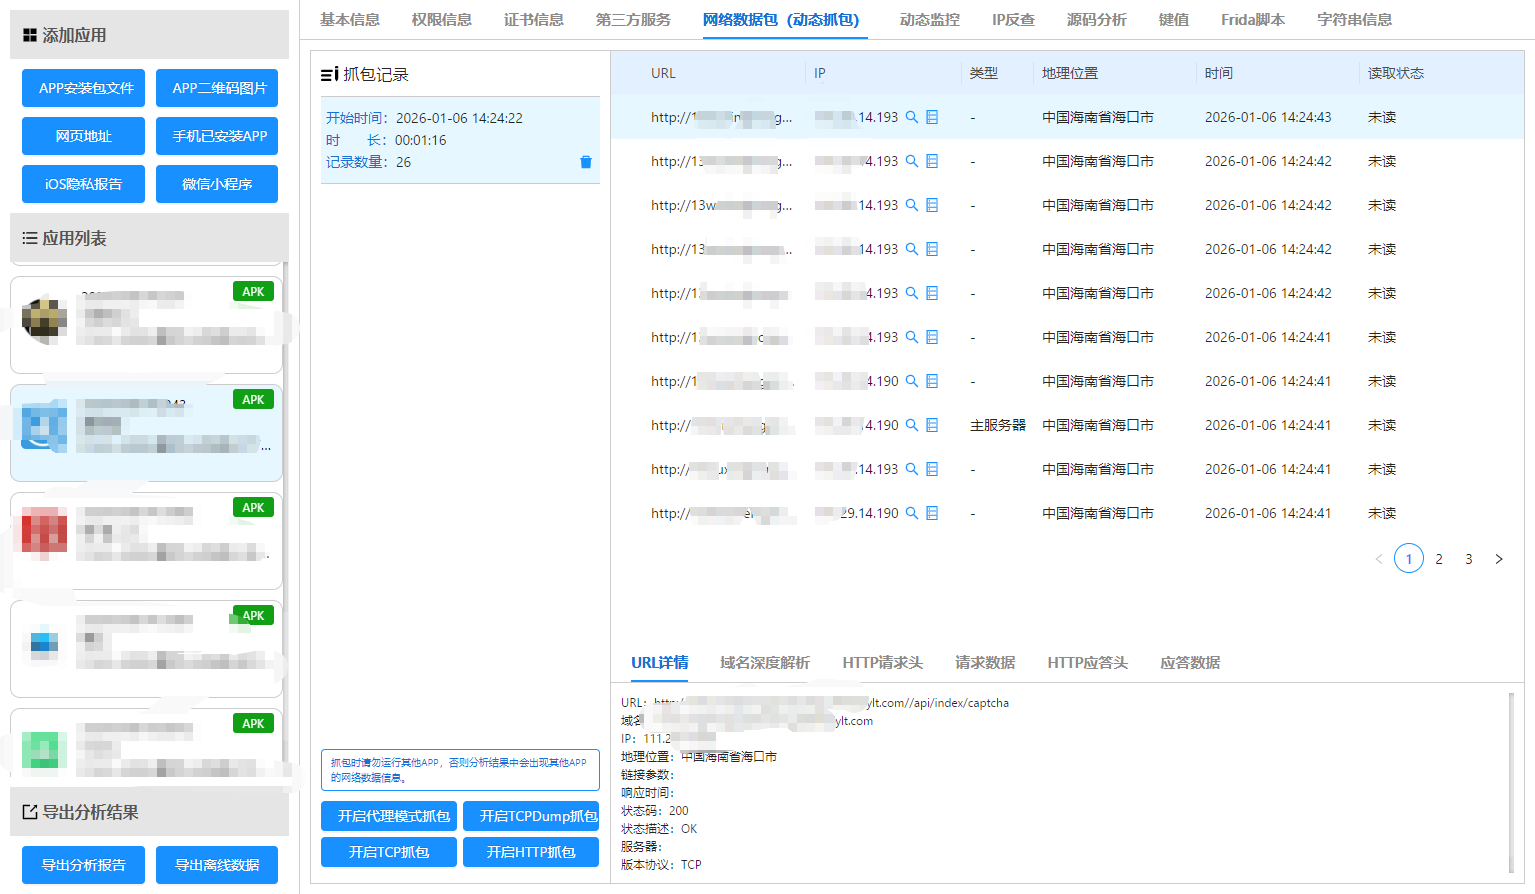The image size is (1535, 894).
Task: Select the capture record started 14:24:22
Action: 450,140
